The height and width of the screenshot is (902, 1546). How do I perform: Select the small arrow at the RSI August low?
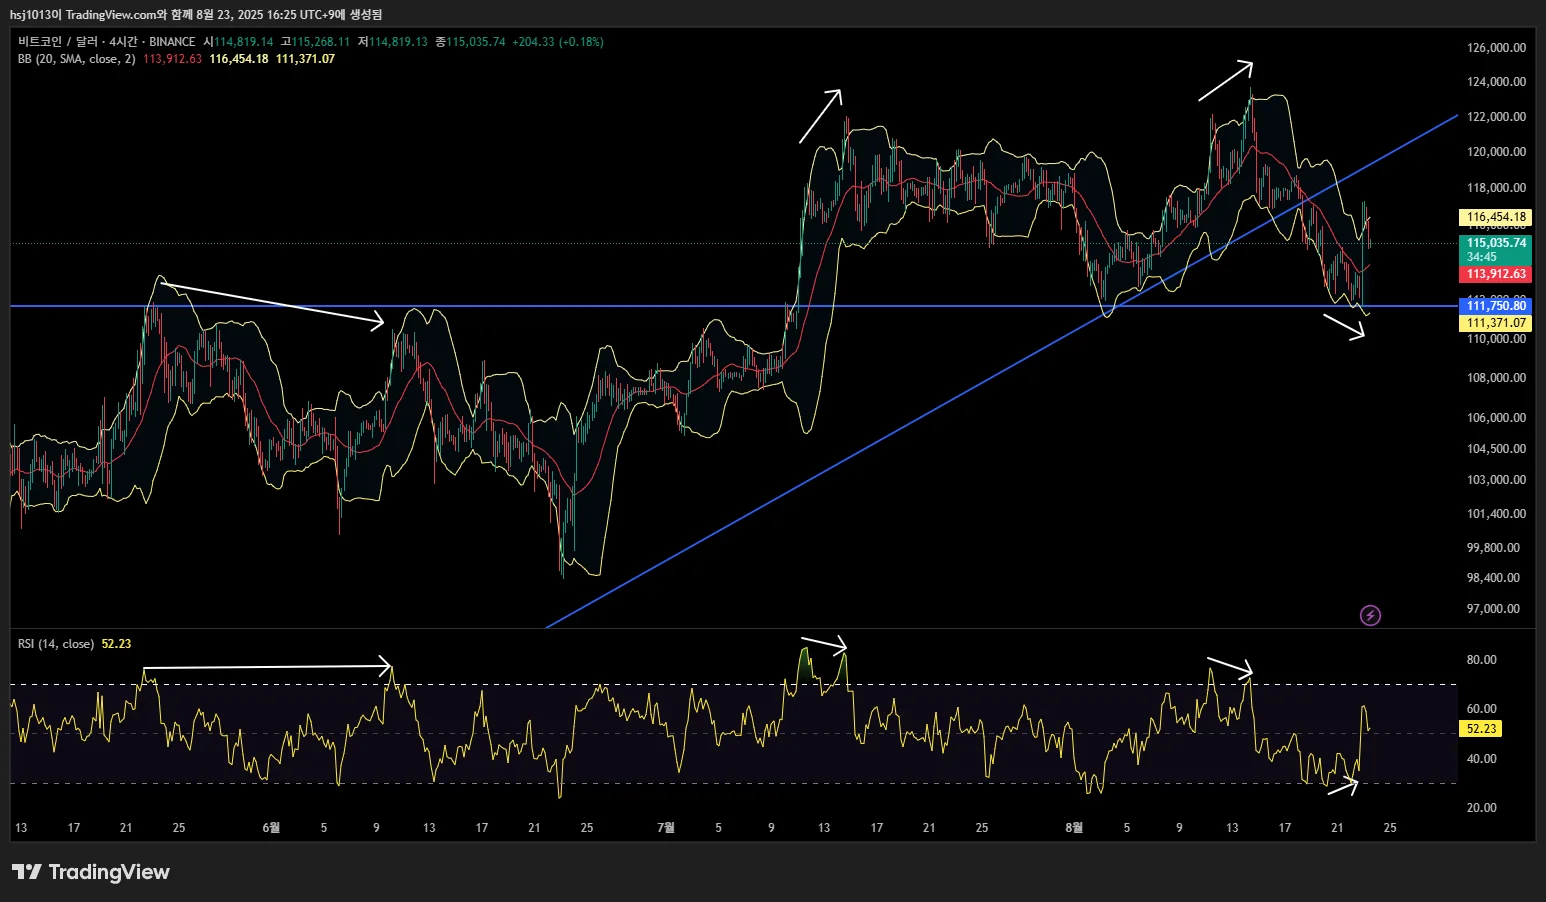(x=1342, y=786)
